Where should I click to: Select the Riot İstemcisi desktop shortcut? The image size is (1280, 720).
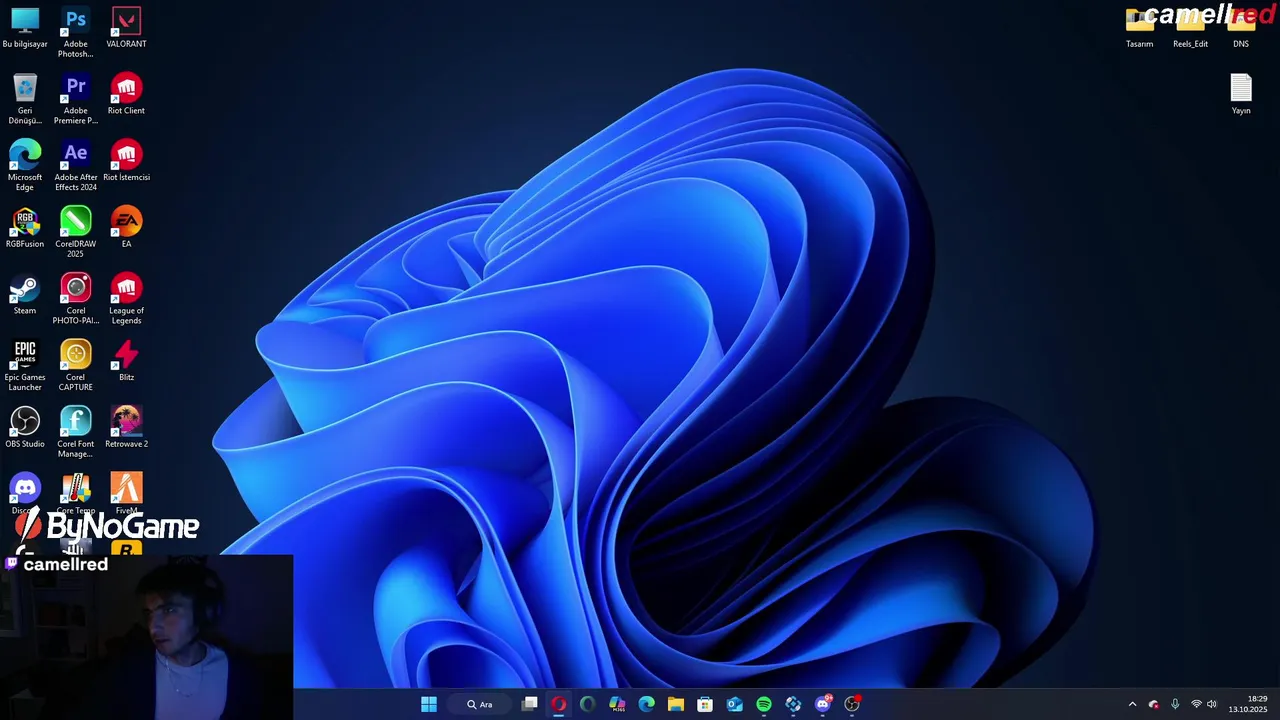pyautogui.click(x=126, y=161)
